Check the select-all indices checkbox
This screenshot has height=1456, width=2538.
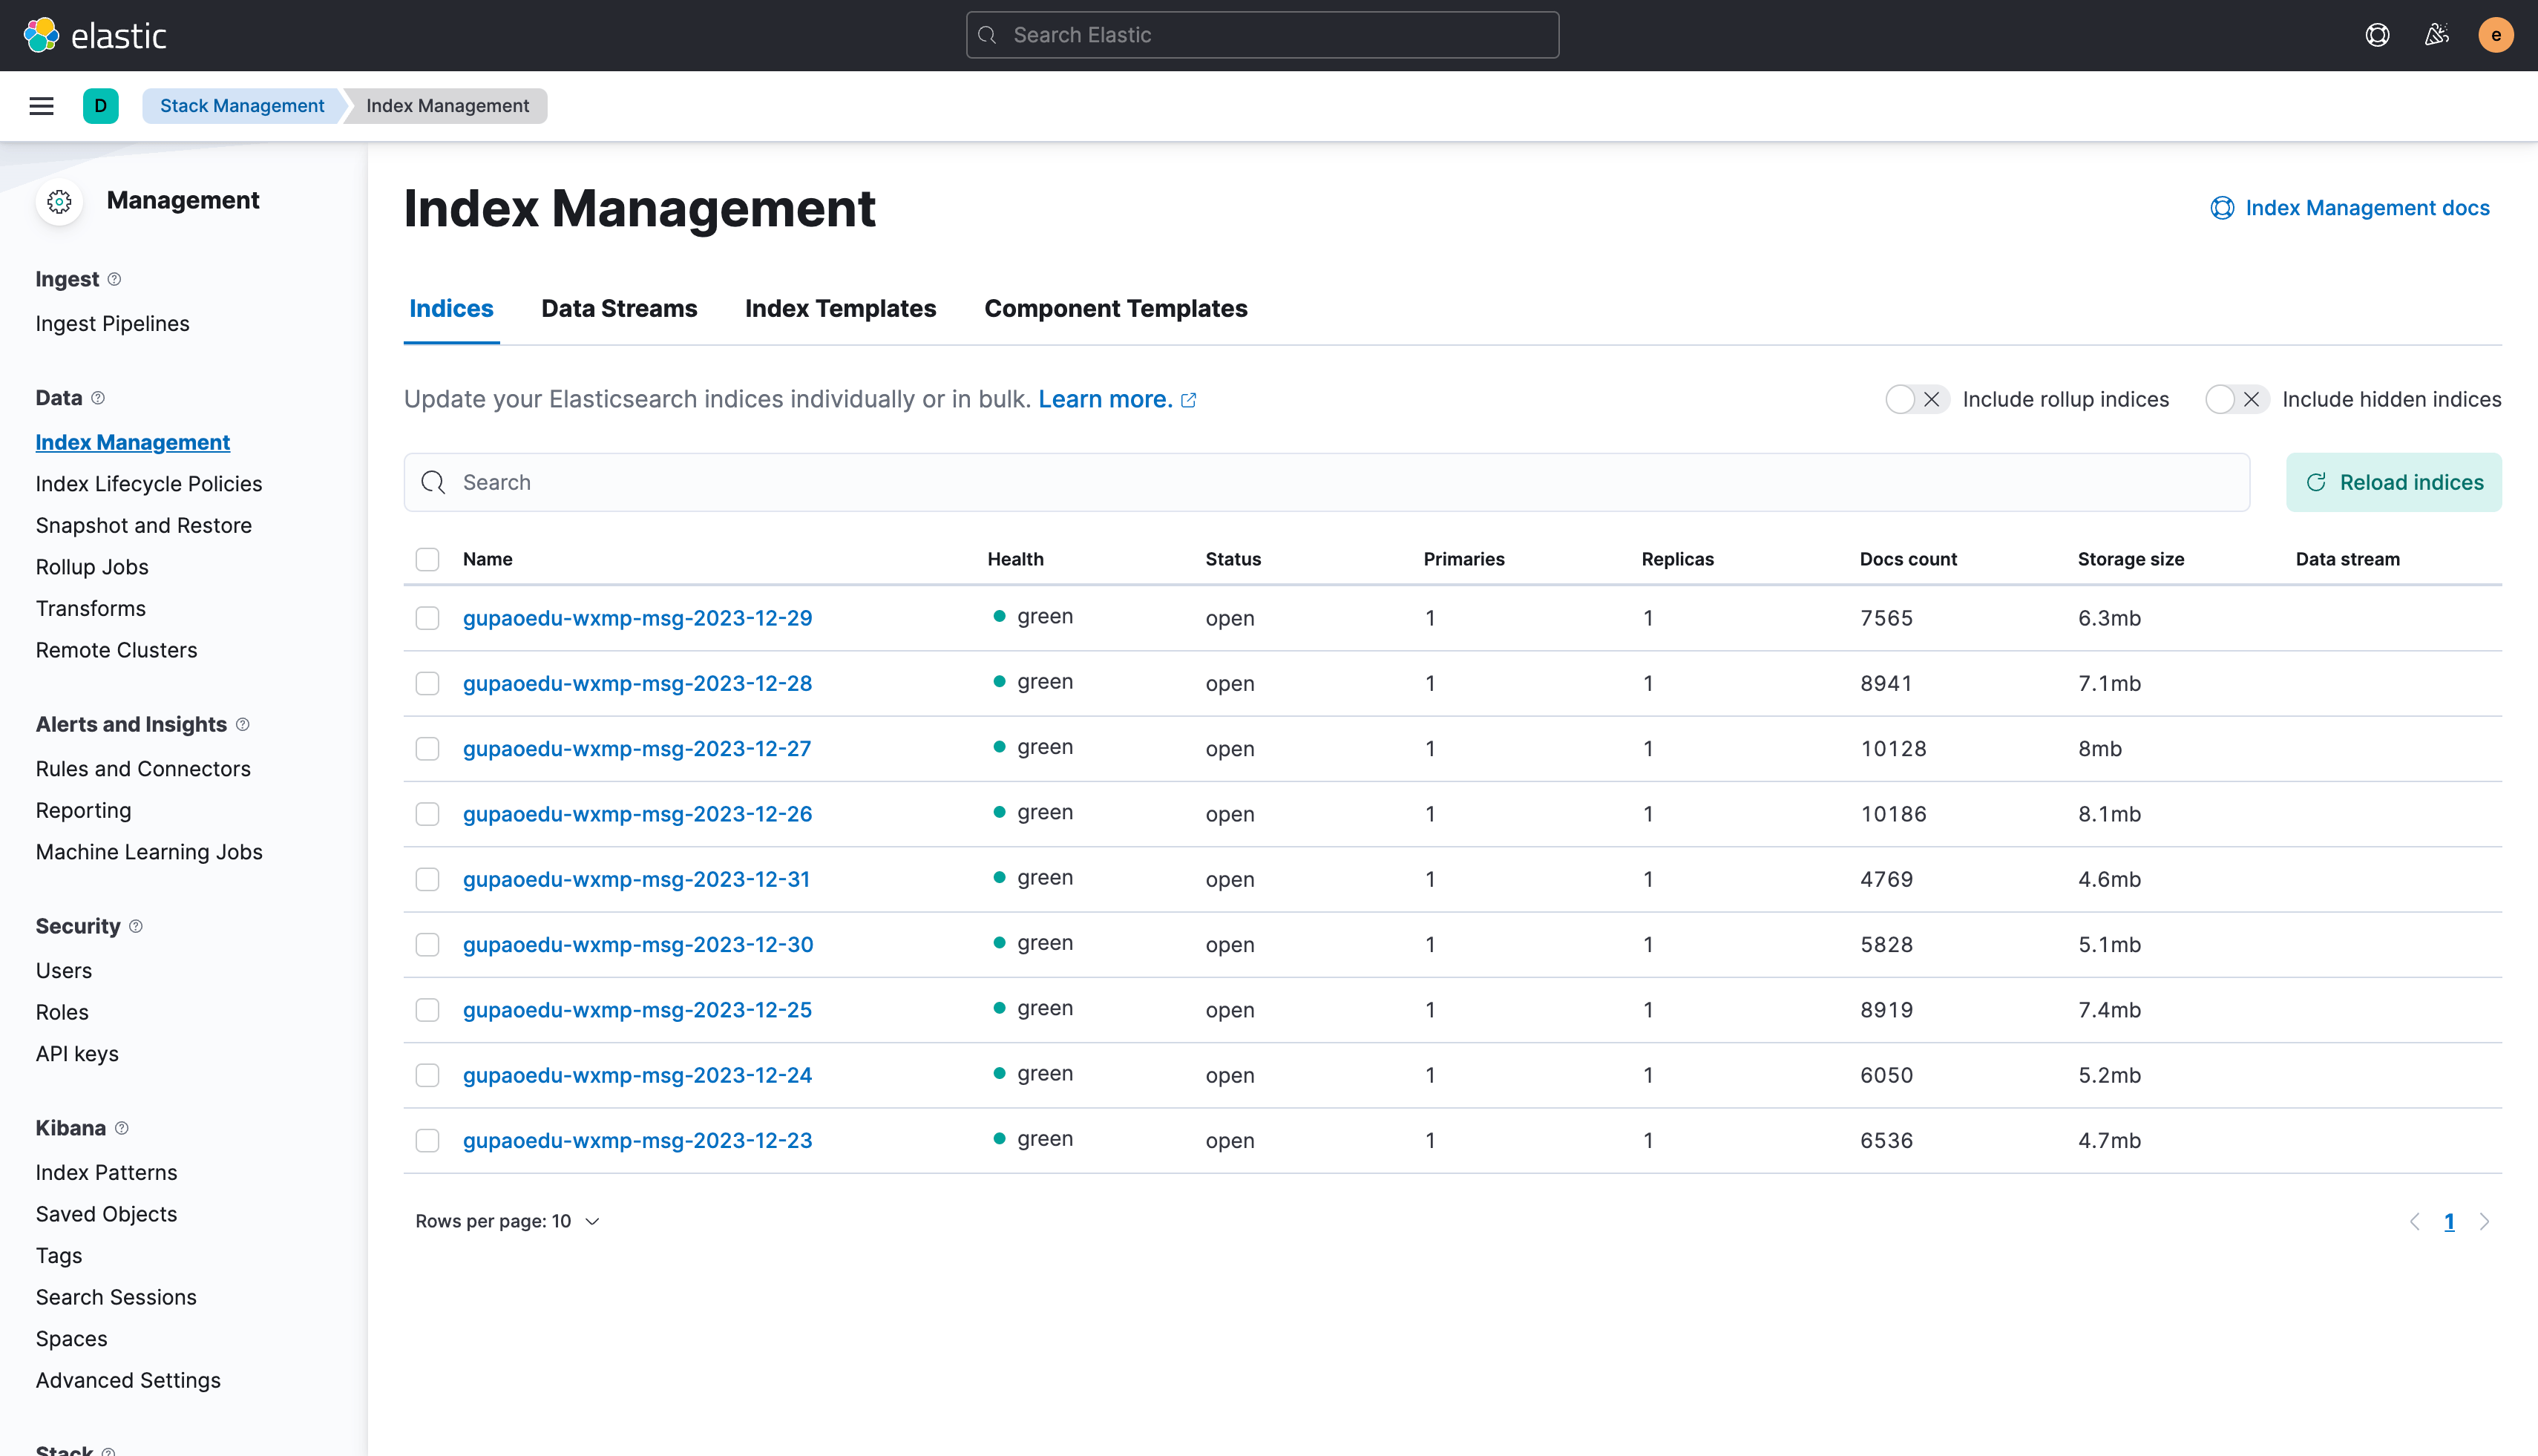427,559
